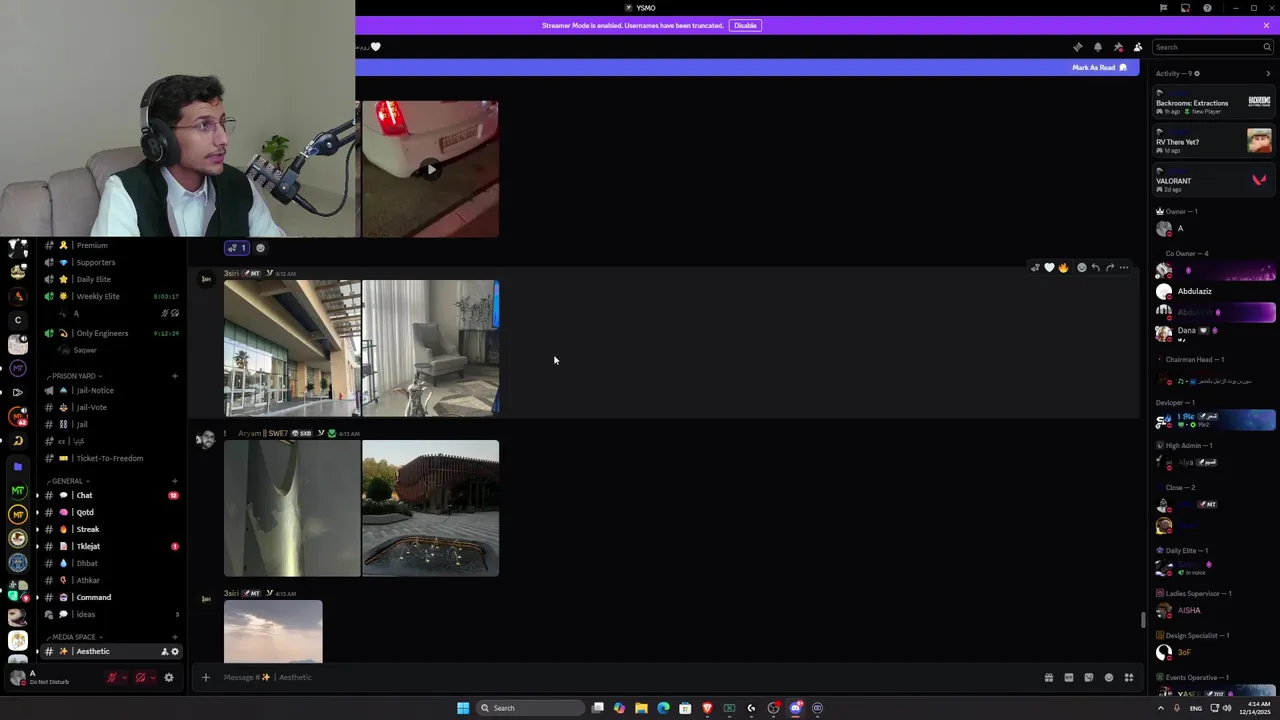Open the Streak channel
The image size is (1280, 720).
[110, 529]
